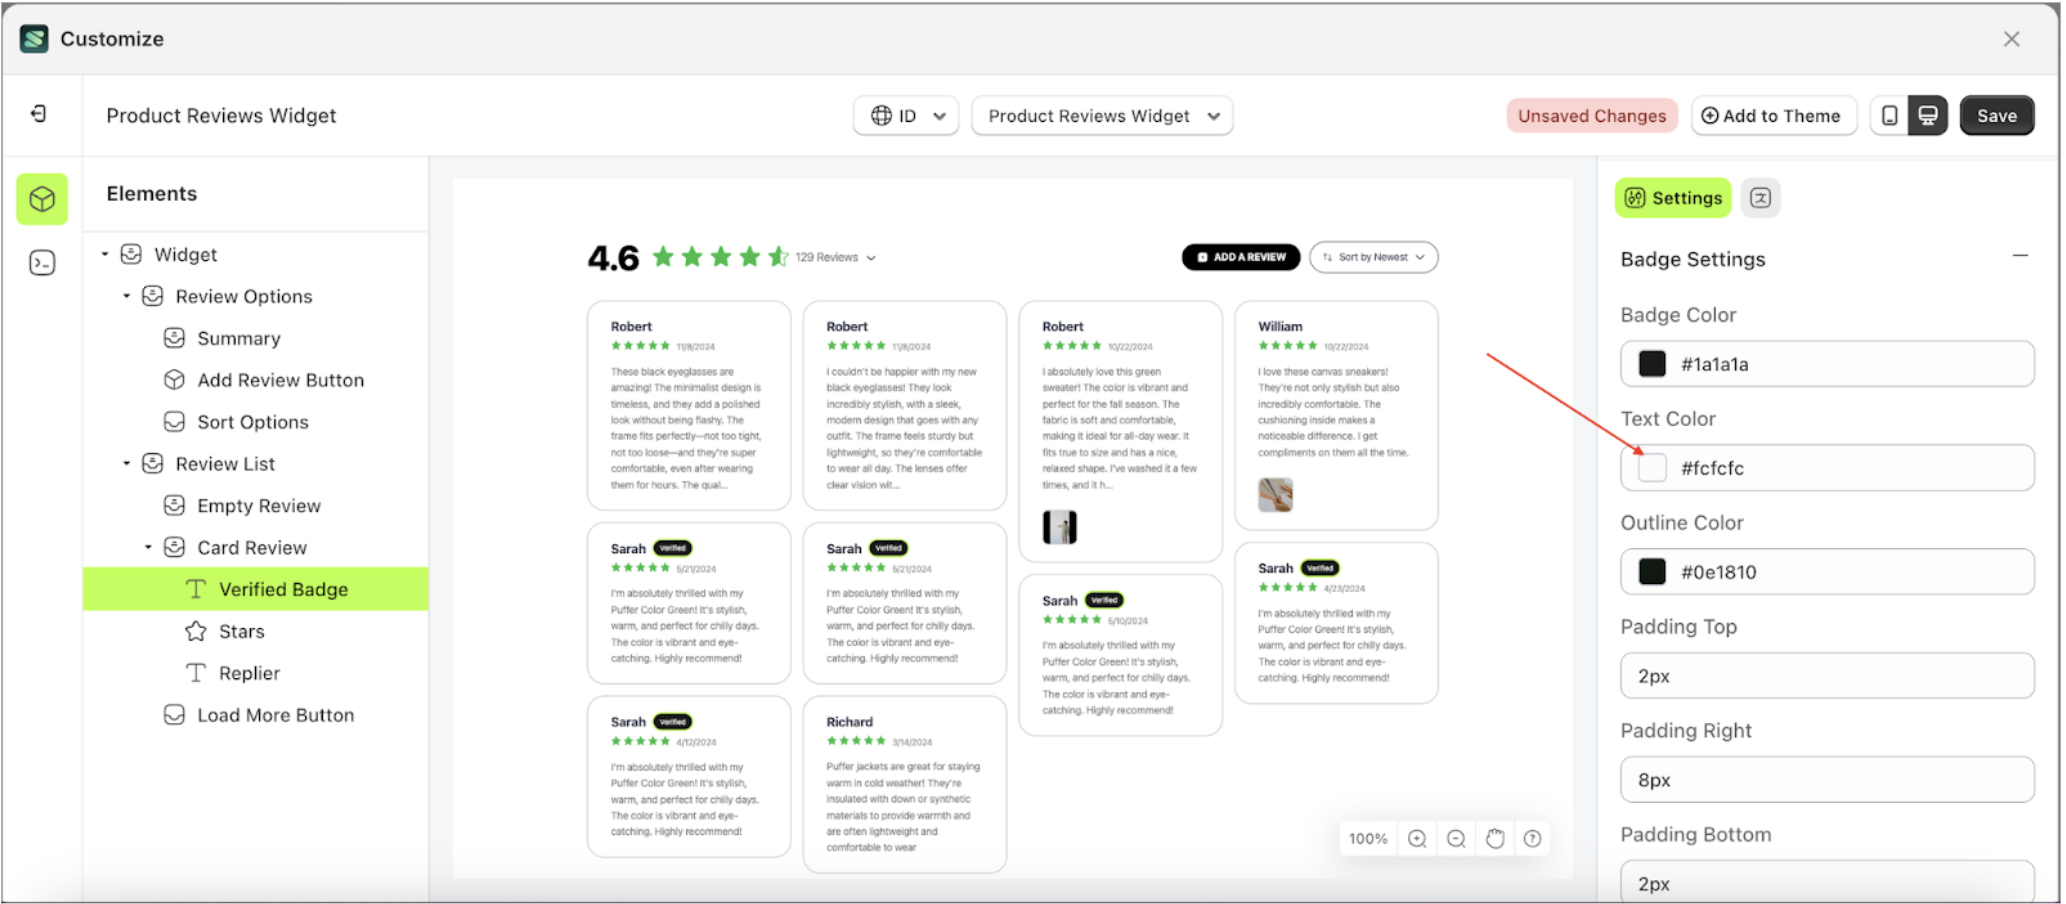Zoom out using the magnifier minus icon
This screenshot has height=904, width=2066.
tap(1456, 838)
